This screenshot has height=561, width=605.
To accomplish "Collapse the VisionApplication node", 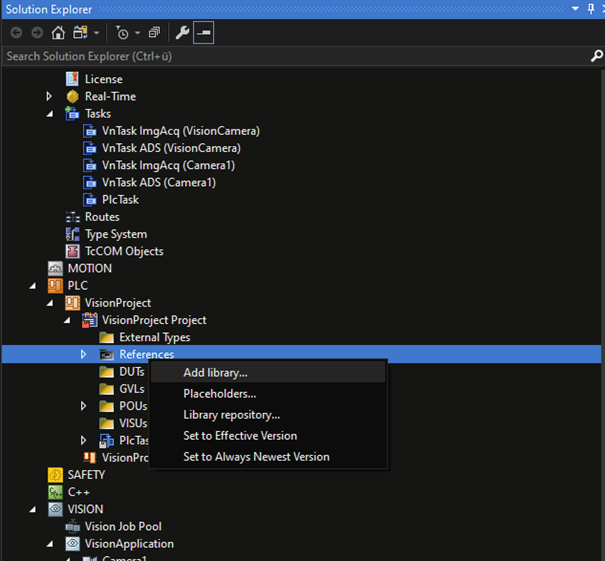I will tap(50, 544).
